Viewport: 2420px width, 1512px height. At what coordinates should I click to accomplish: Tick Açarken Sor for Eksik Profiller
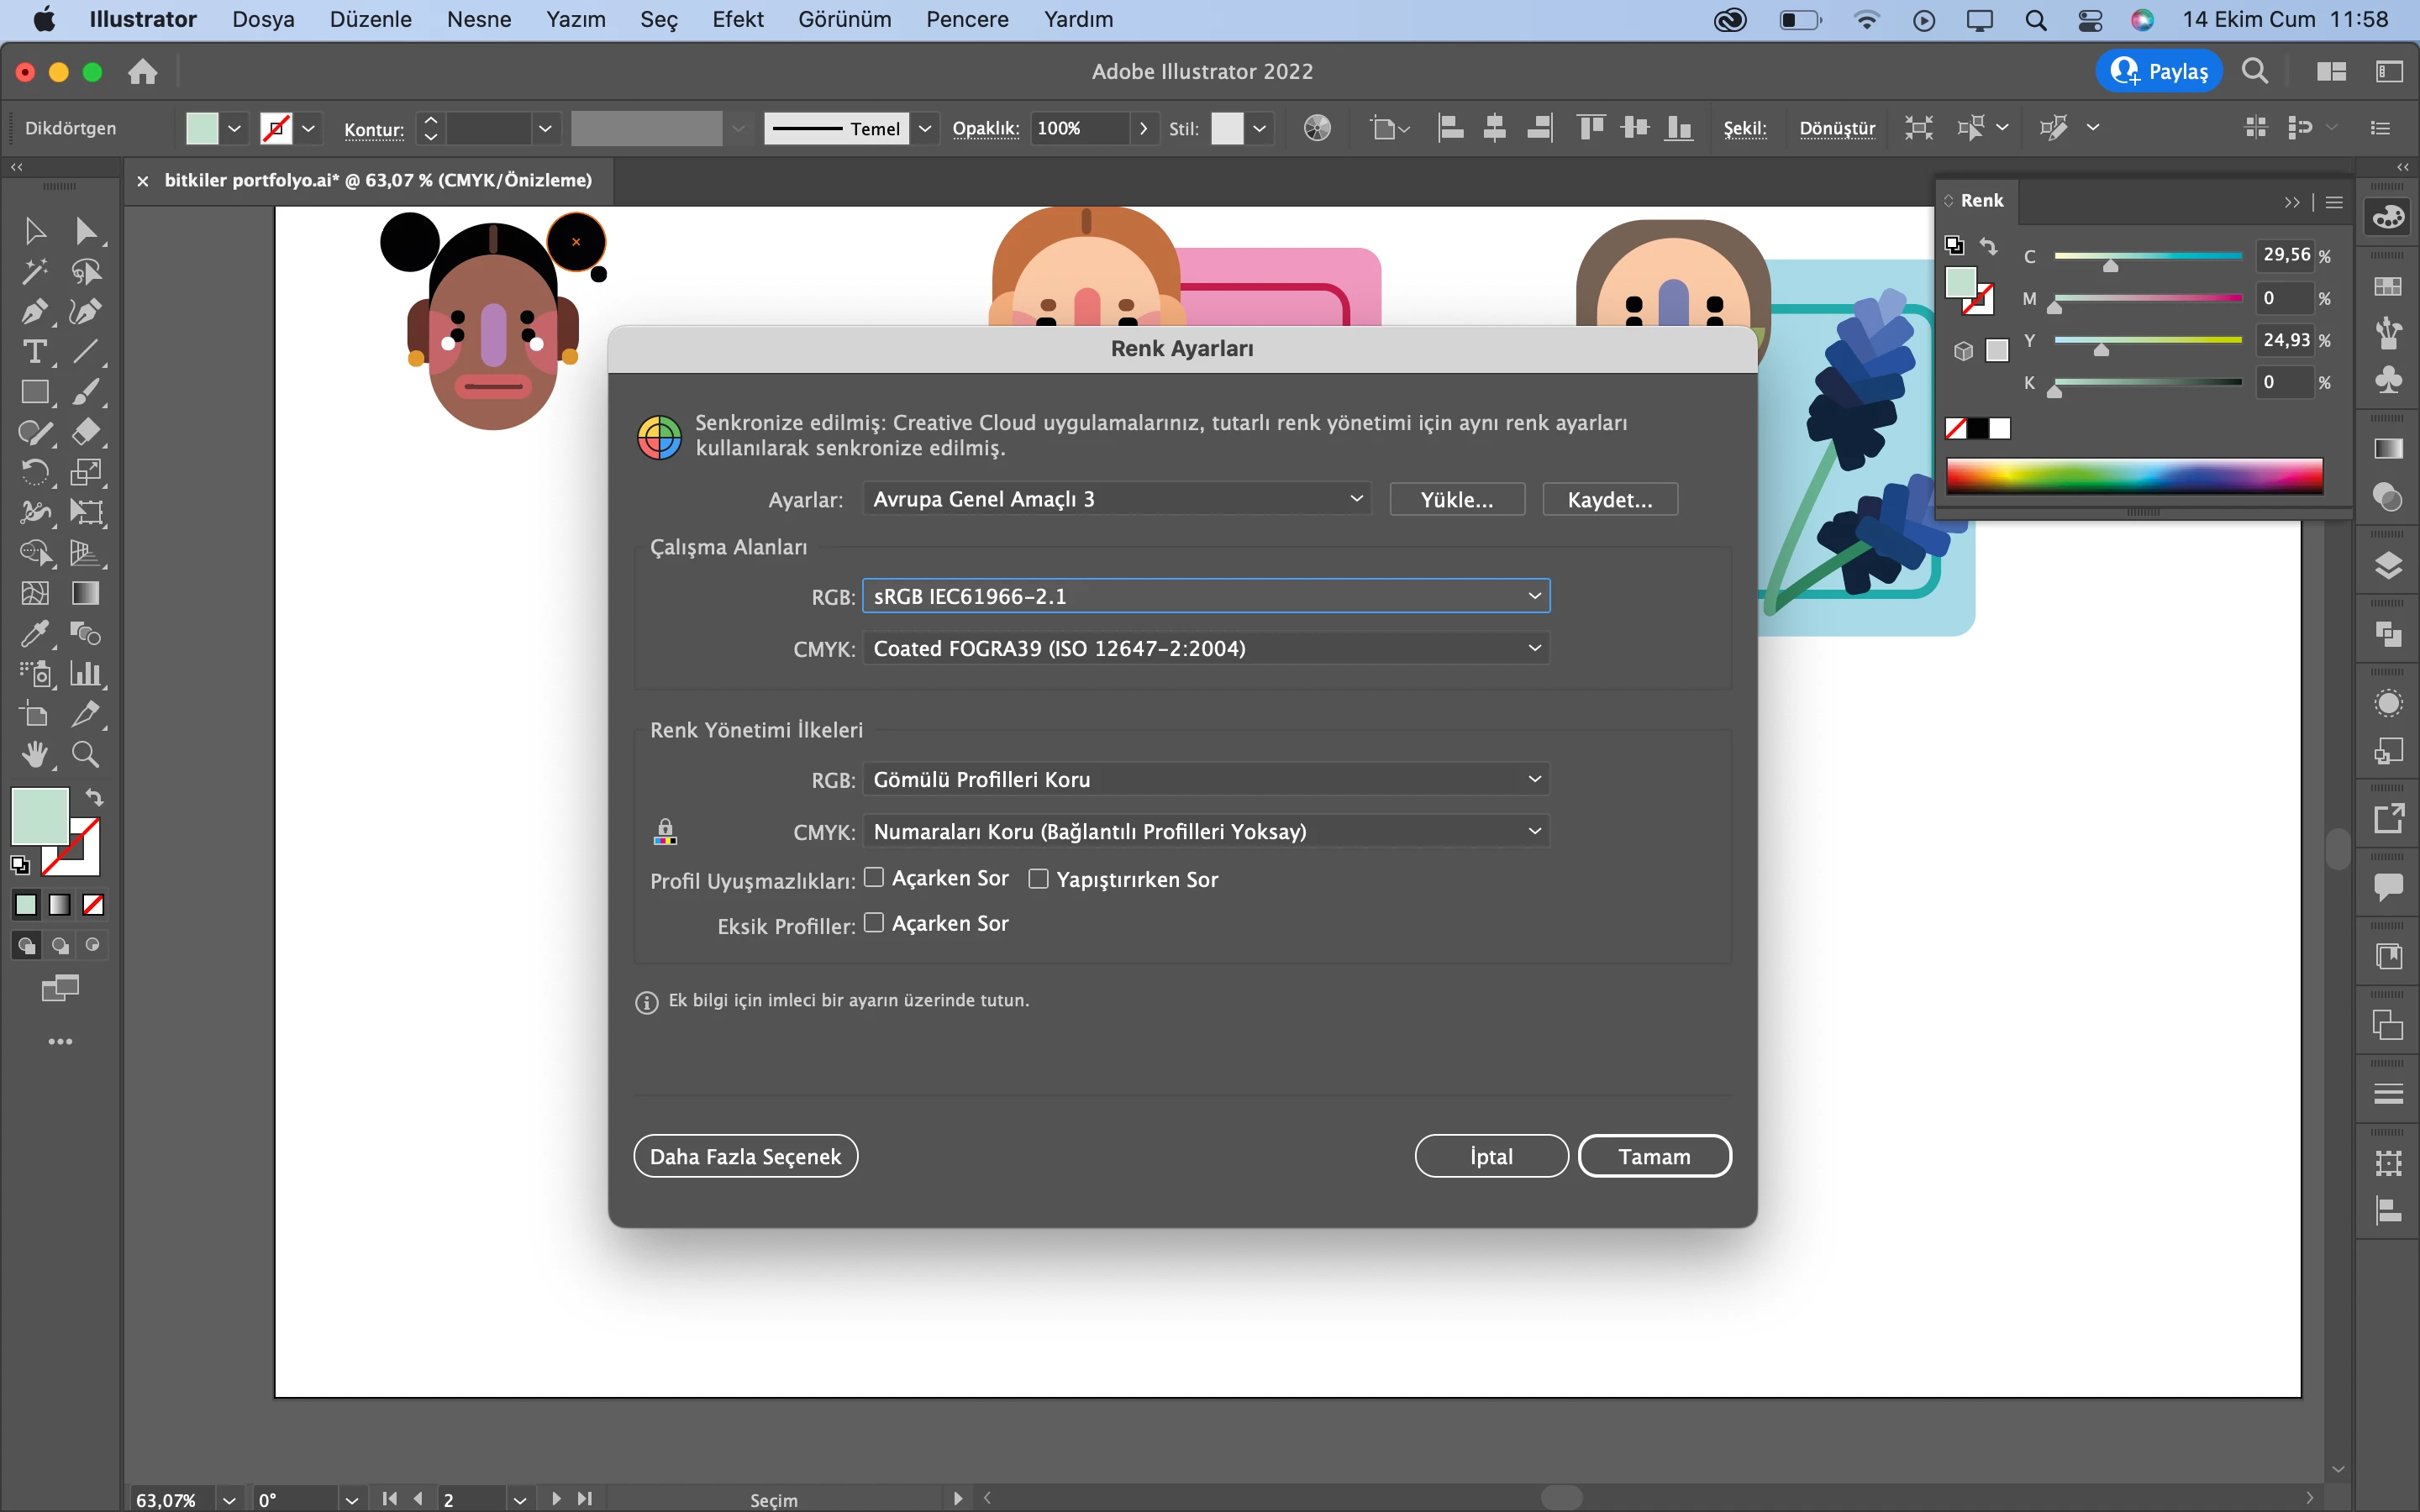[874, 923]
